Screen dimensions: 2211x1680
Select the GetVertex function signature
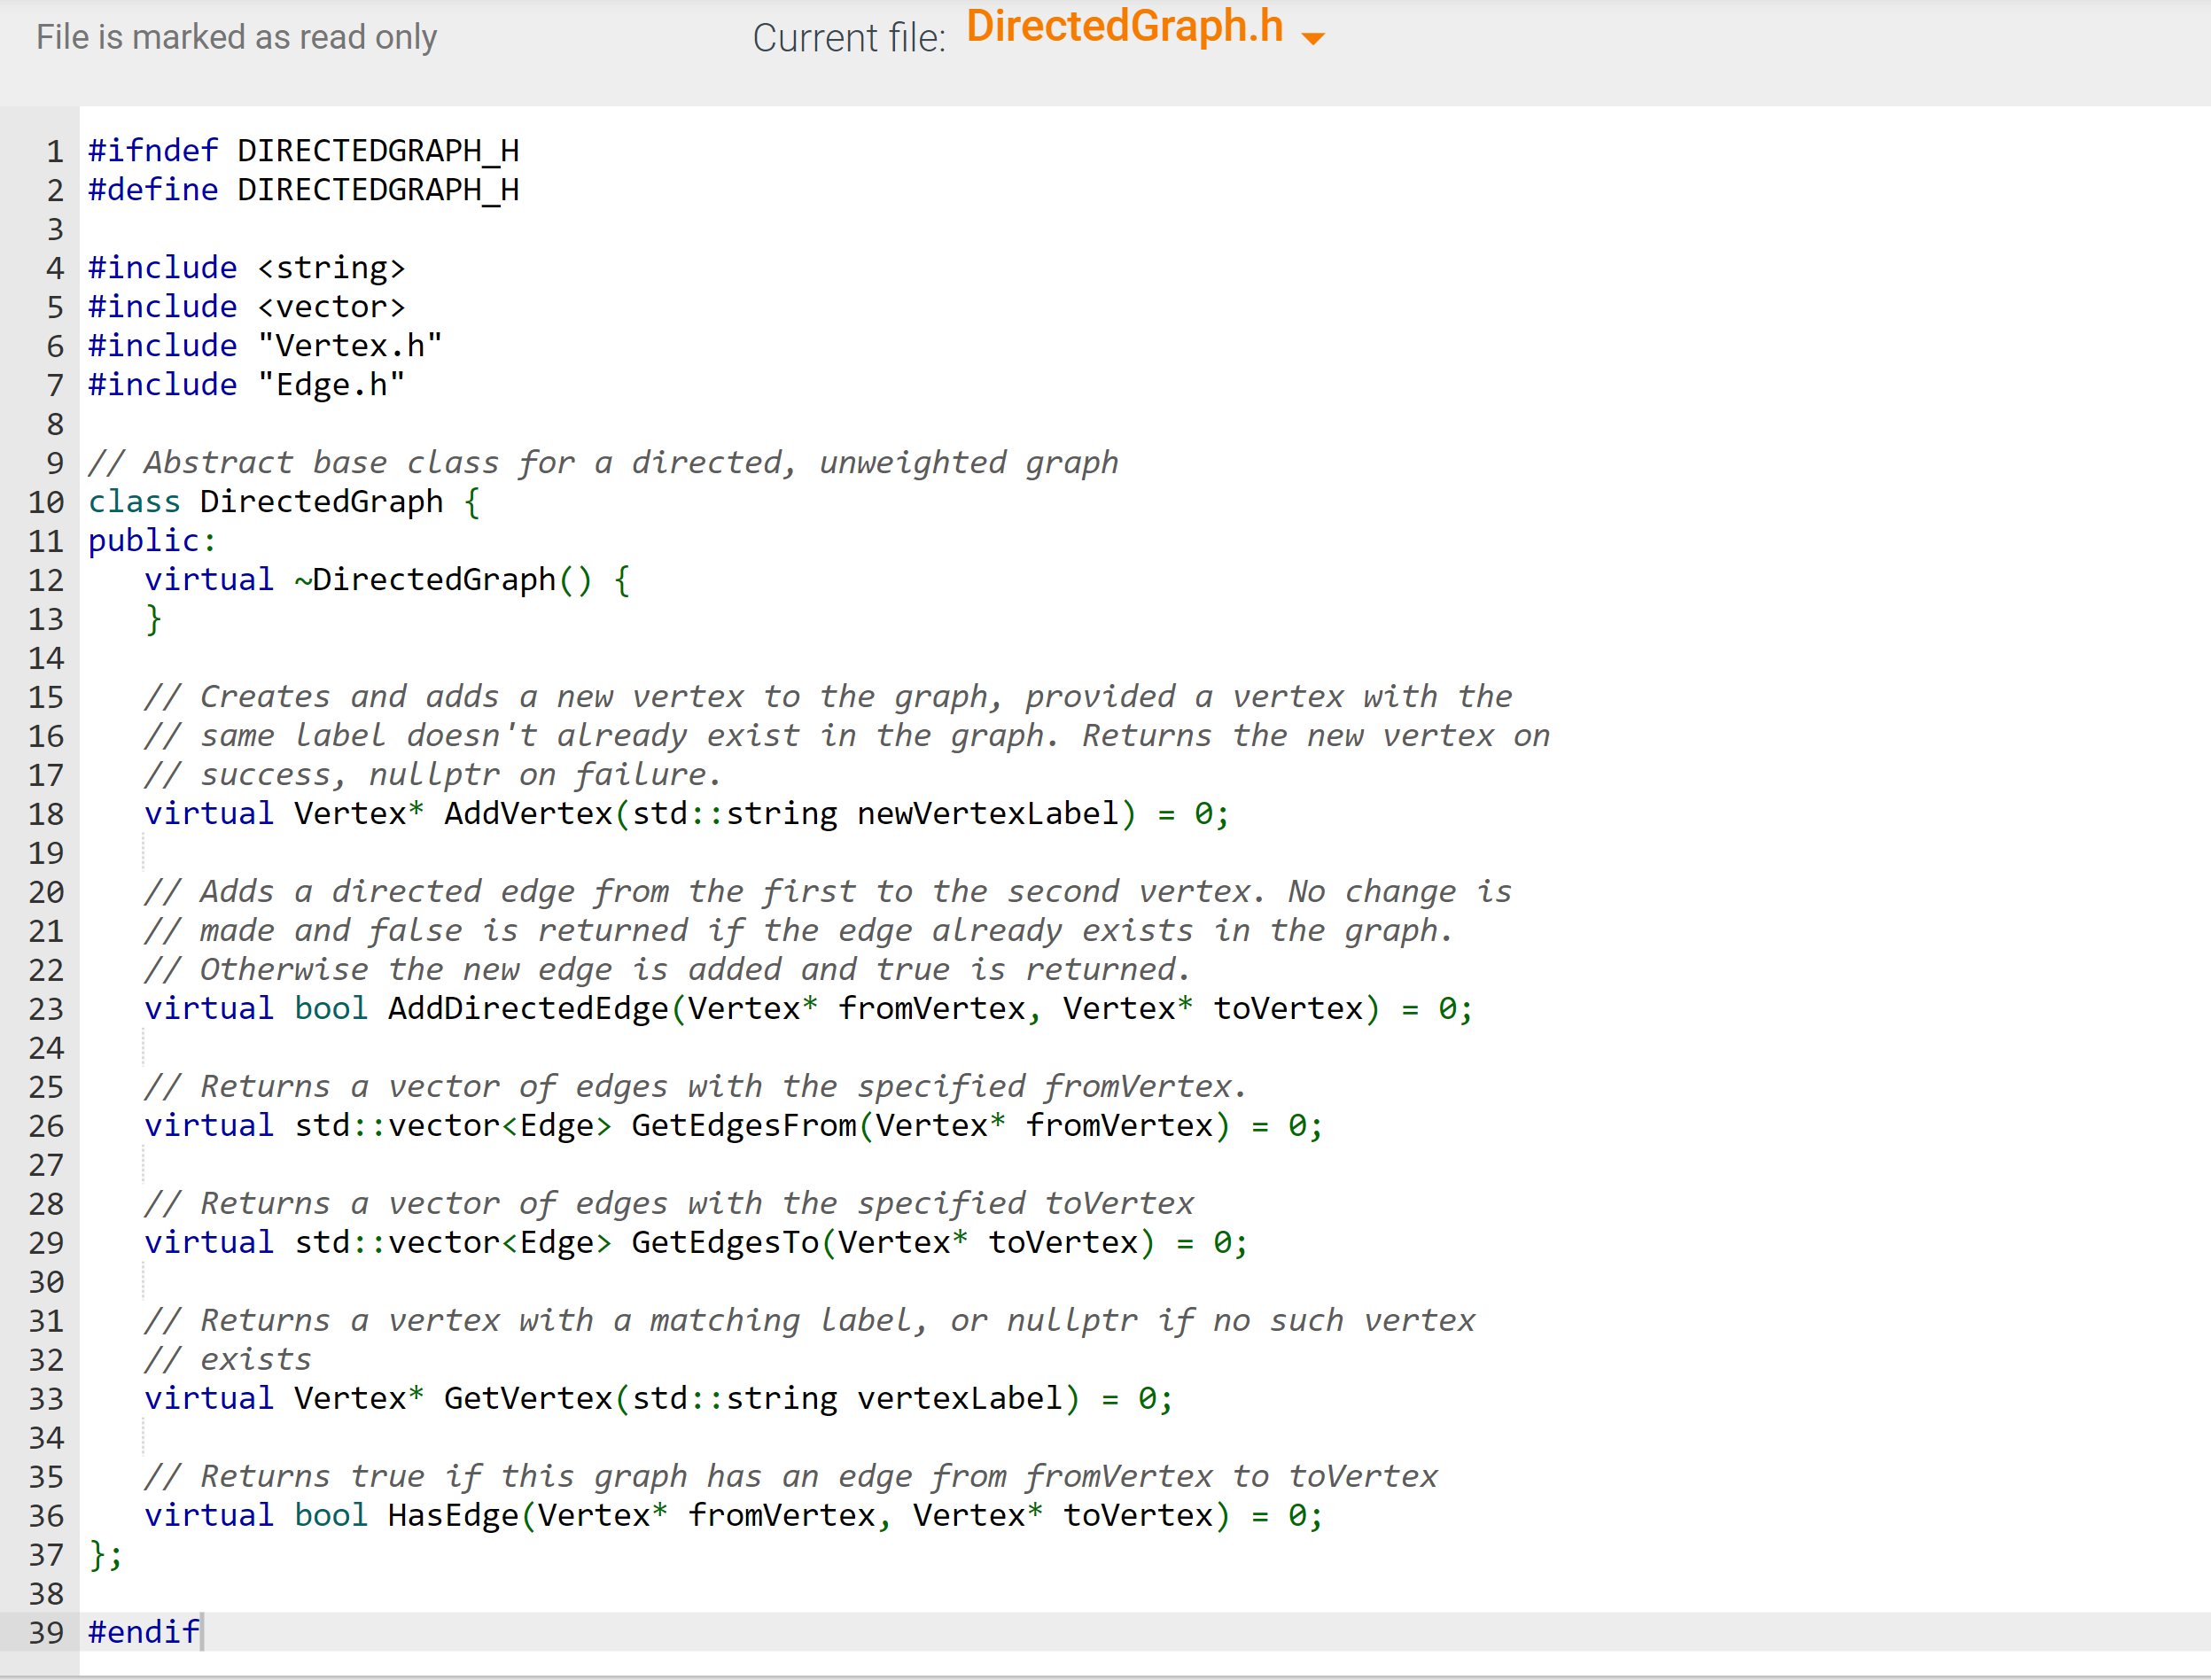pyautogui.click(x=660, y=1398)
